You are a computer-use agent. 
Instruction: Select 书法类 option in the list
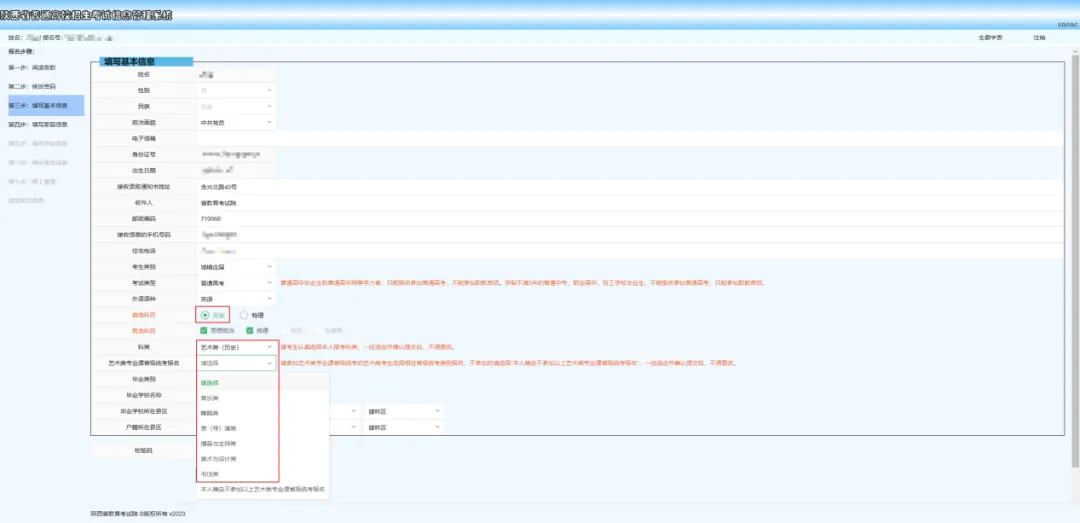point(212,473)
